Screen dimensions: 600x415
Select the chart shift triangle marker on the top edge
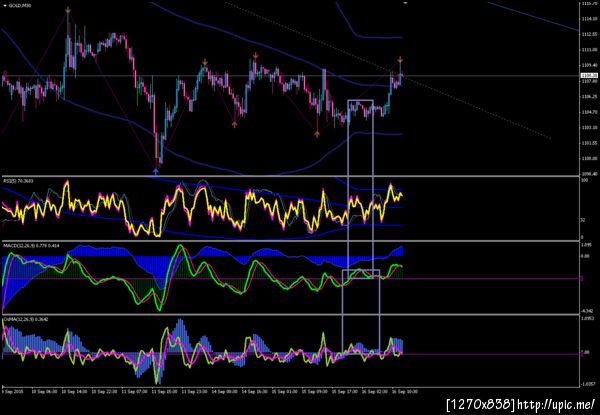[x=406, y=3]
